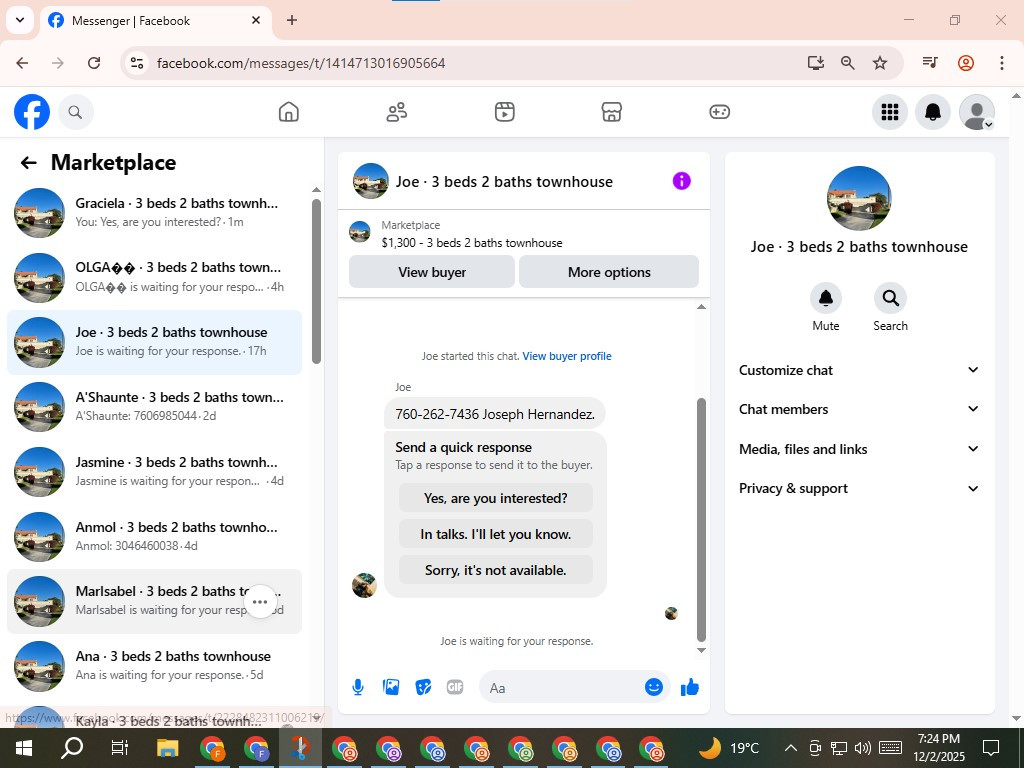Open the notifications bell in header
Viewport: 1024px width, 768px height.
pyautogui.click(x=933, y=112)
